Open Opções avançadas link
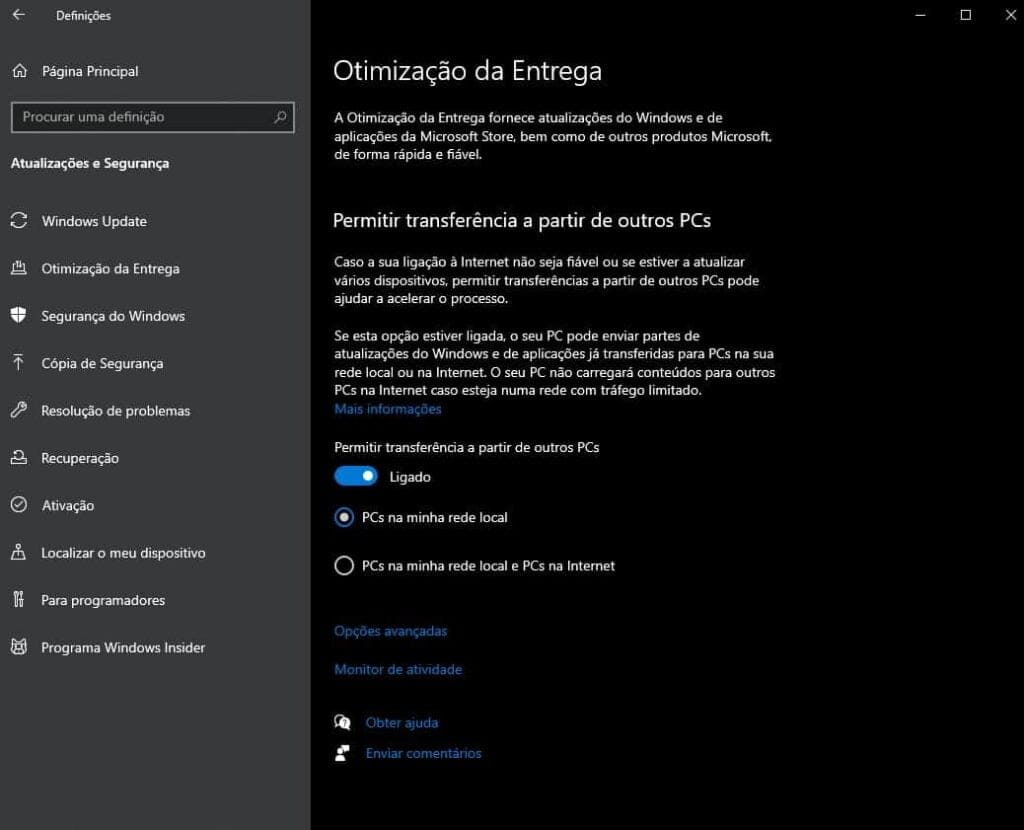 click(391, 631)
